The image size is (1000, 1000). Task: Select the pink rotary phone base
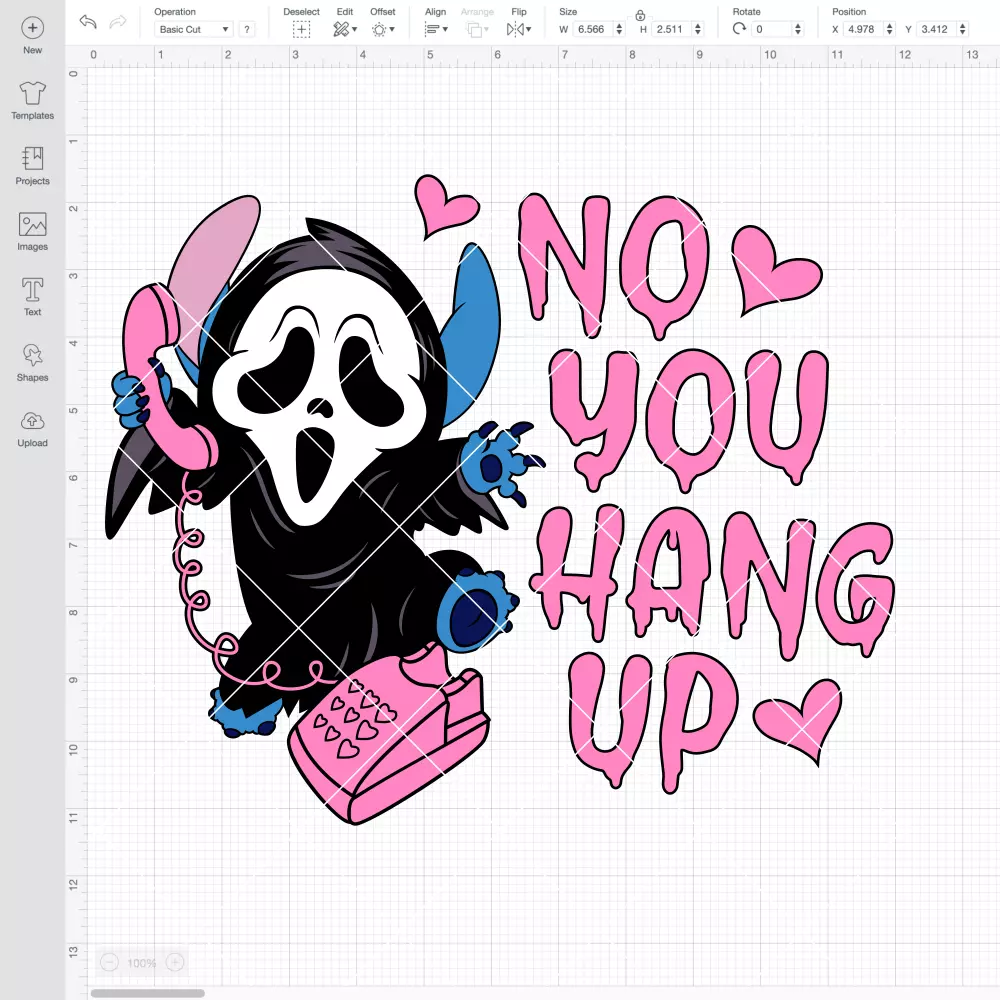click(x=389, y=733)
